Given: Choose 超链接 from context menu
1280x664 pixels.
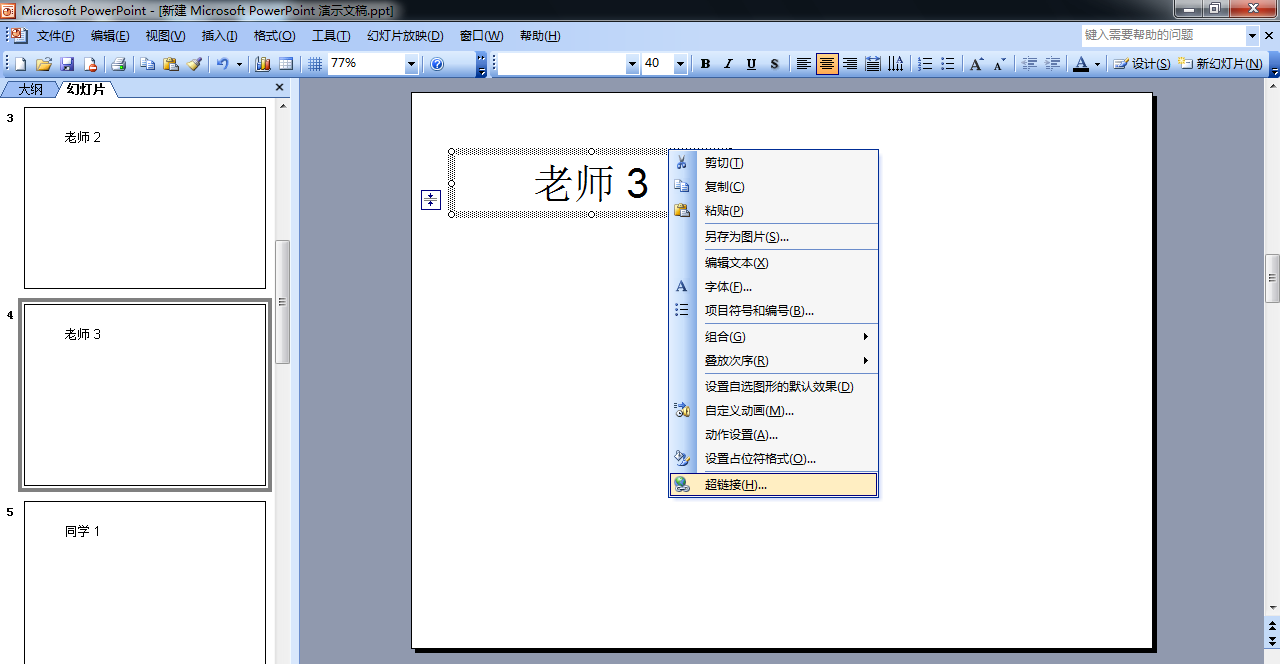Looking at the screenshot, I should pos(773,485).
